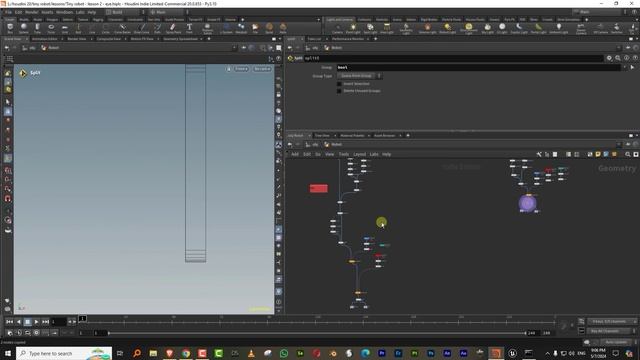The image size is (640, 360).
Task: Click the Group parameter text field
Action: pyautogui.click(x=478, y=67)
